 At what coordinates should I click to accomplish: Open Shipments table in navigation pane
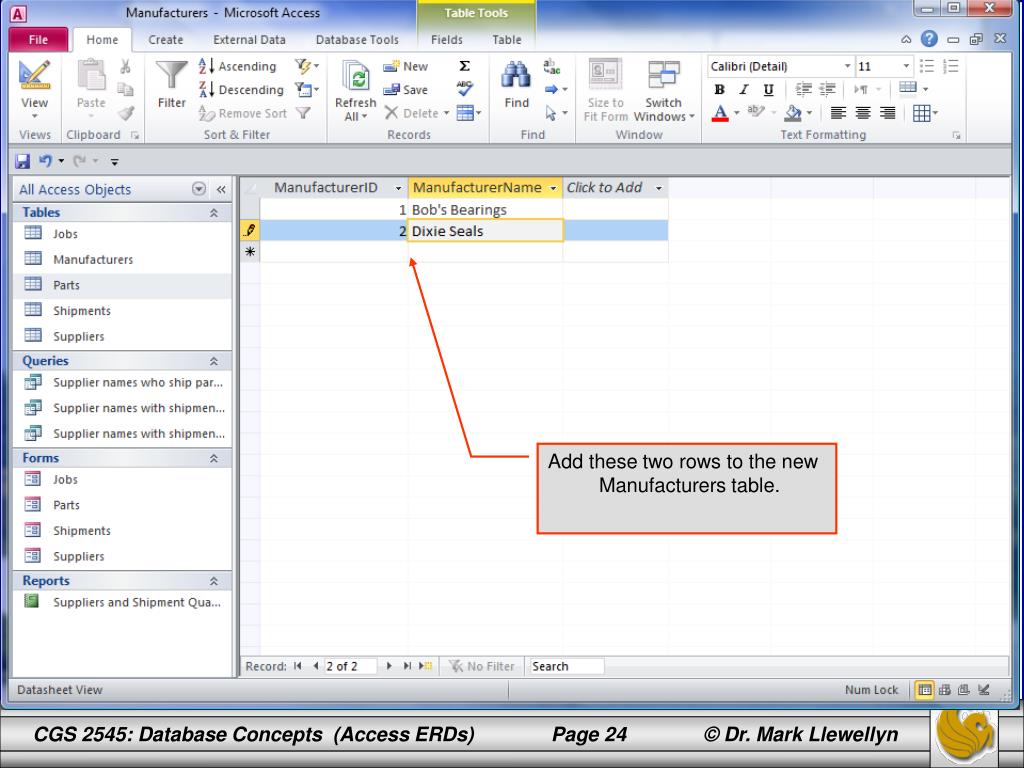(122, 311)
